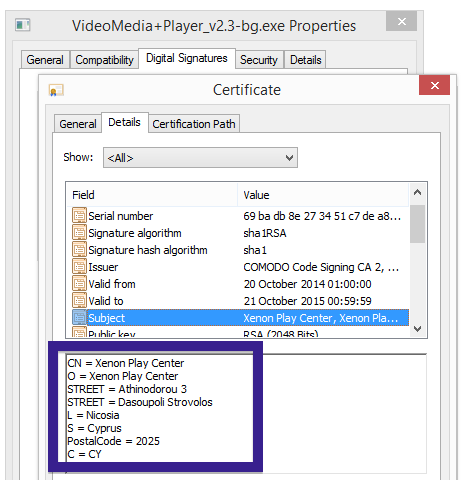The image size is (464, 480).
Task: Click the field list scroll down arrow
Action: click(x=417, y=329)
